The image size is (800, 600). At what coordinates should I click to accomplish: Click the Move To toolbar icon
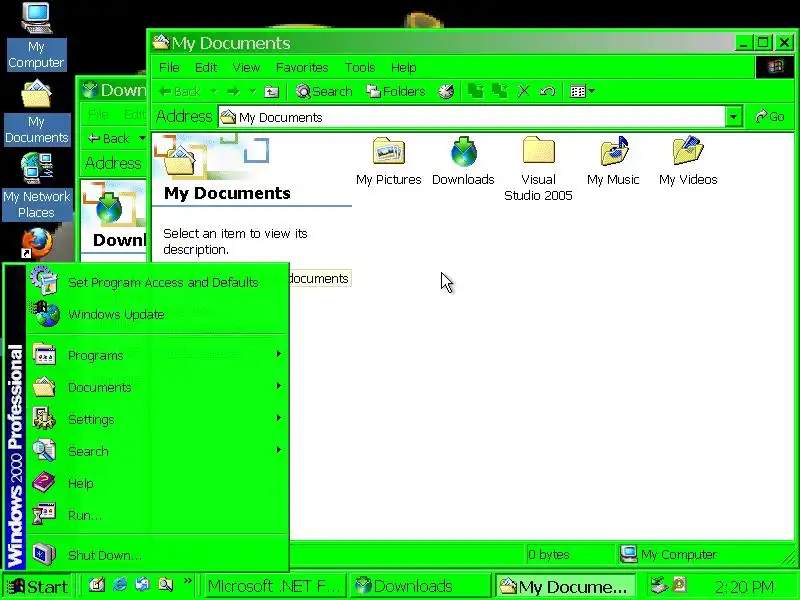pos(476,91)
